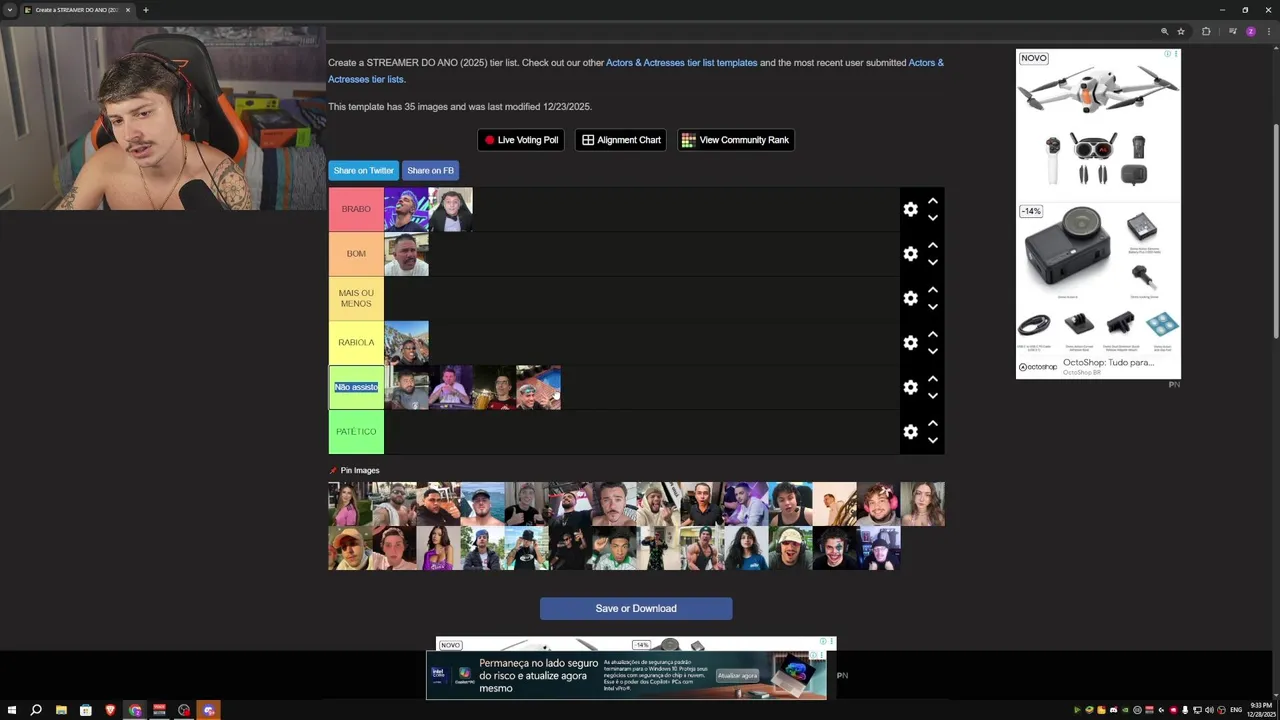
Task: Move MAIS OU MENOS row up
Action: click(932, 289)
